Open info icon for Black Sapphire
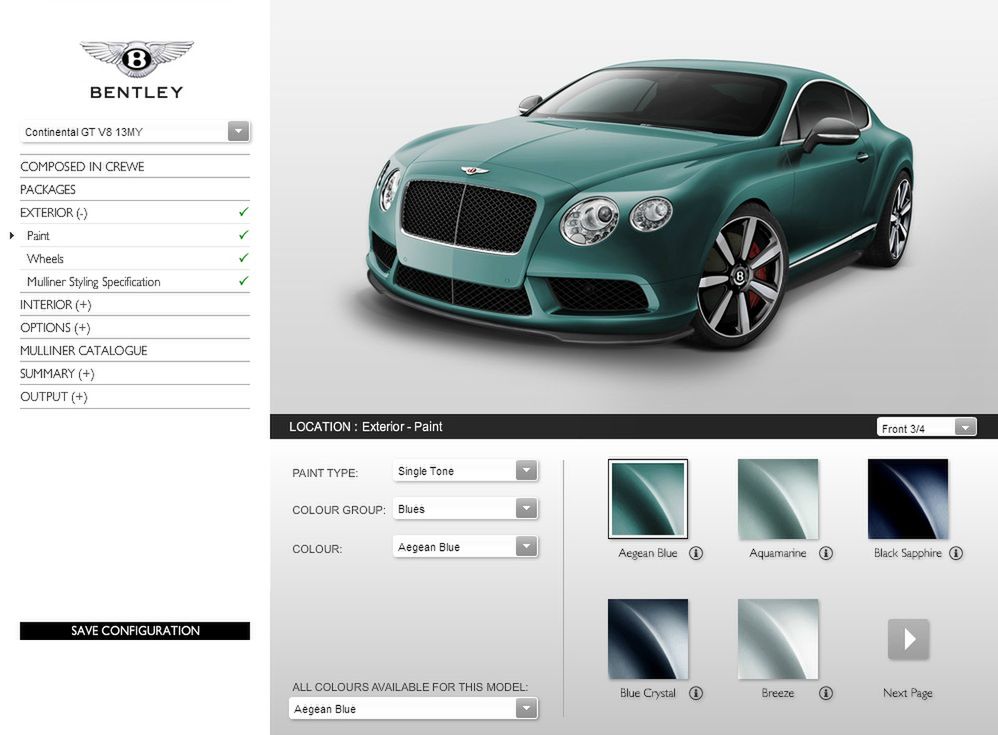The width and height of the screenshot is (998, 735). click(x=956, y=553)
